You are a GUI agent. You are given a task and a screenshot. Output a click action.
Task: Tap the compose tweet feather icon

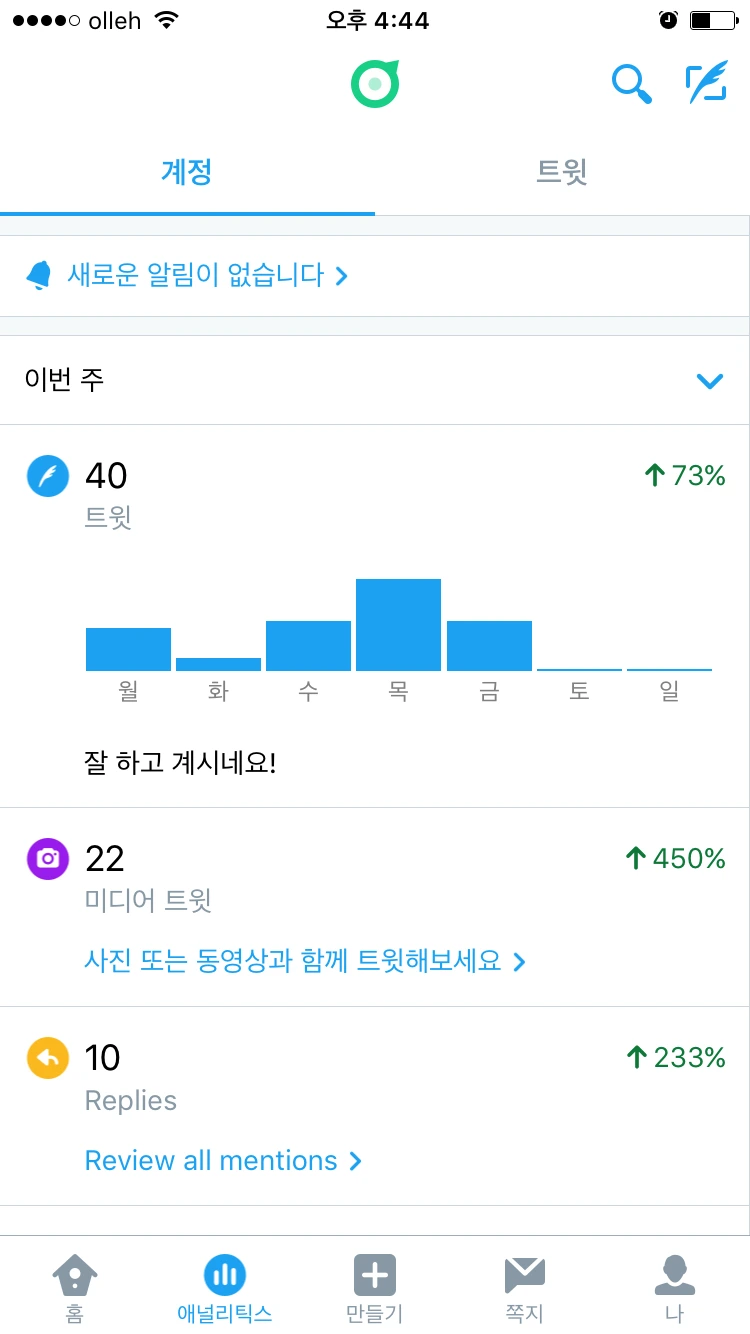707,83
